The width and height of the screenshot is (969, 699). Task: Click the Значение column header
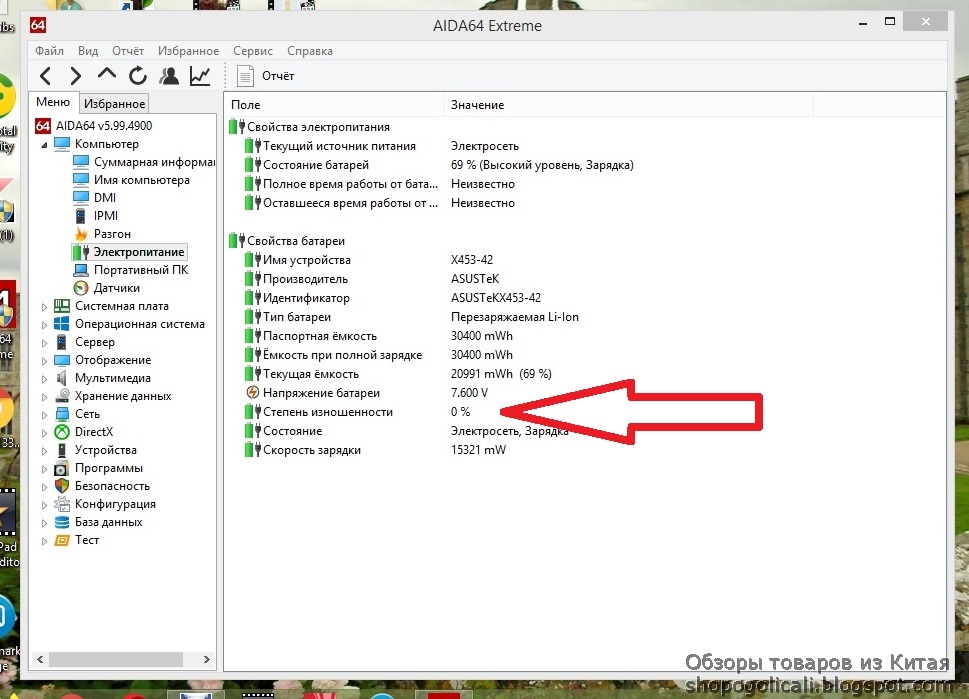click(628, 105)
